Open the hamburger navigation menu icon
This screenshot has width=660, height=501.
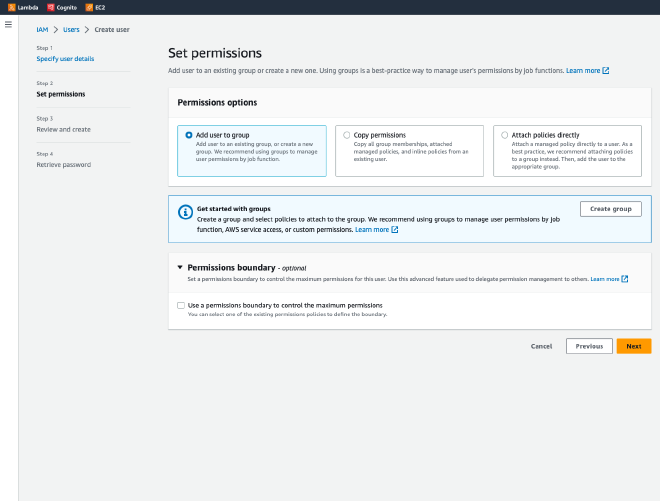(8, 23)
